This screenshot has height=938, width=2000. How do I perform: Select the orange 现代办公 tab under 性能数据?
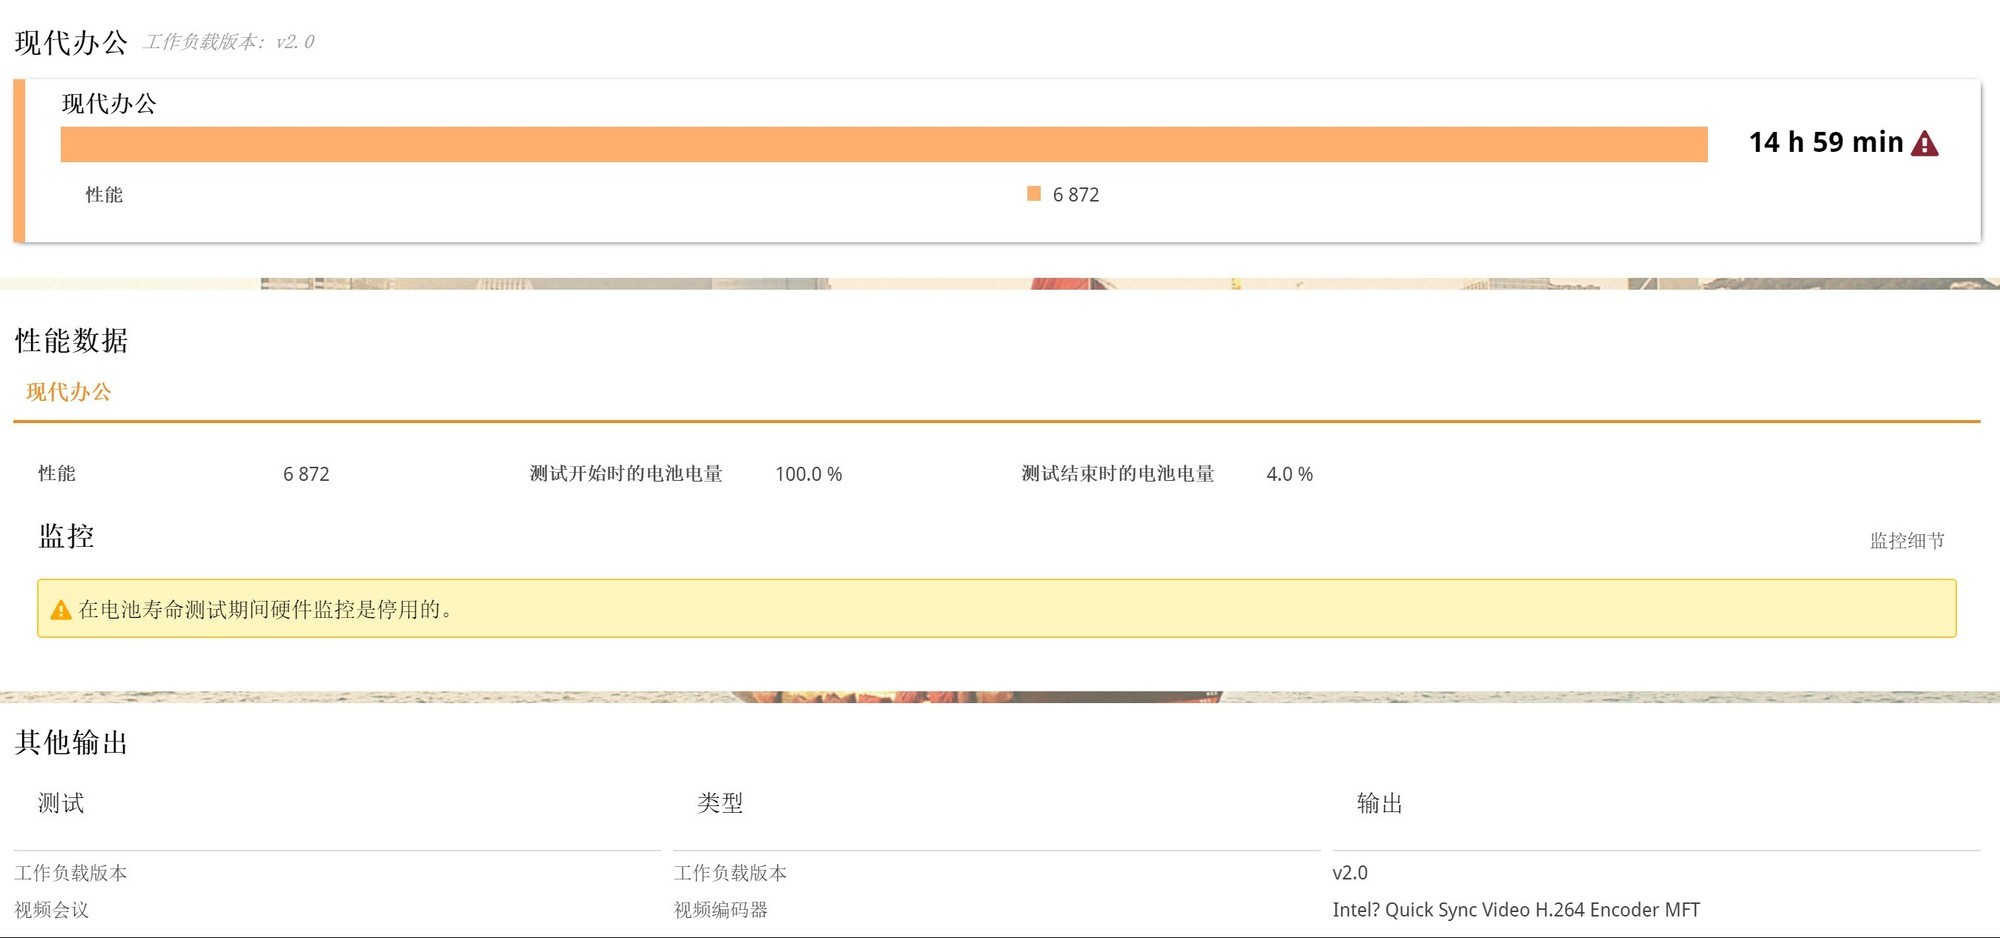click(68, 392)
